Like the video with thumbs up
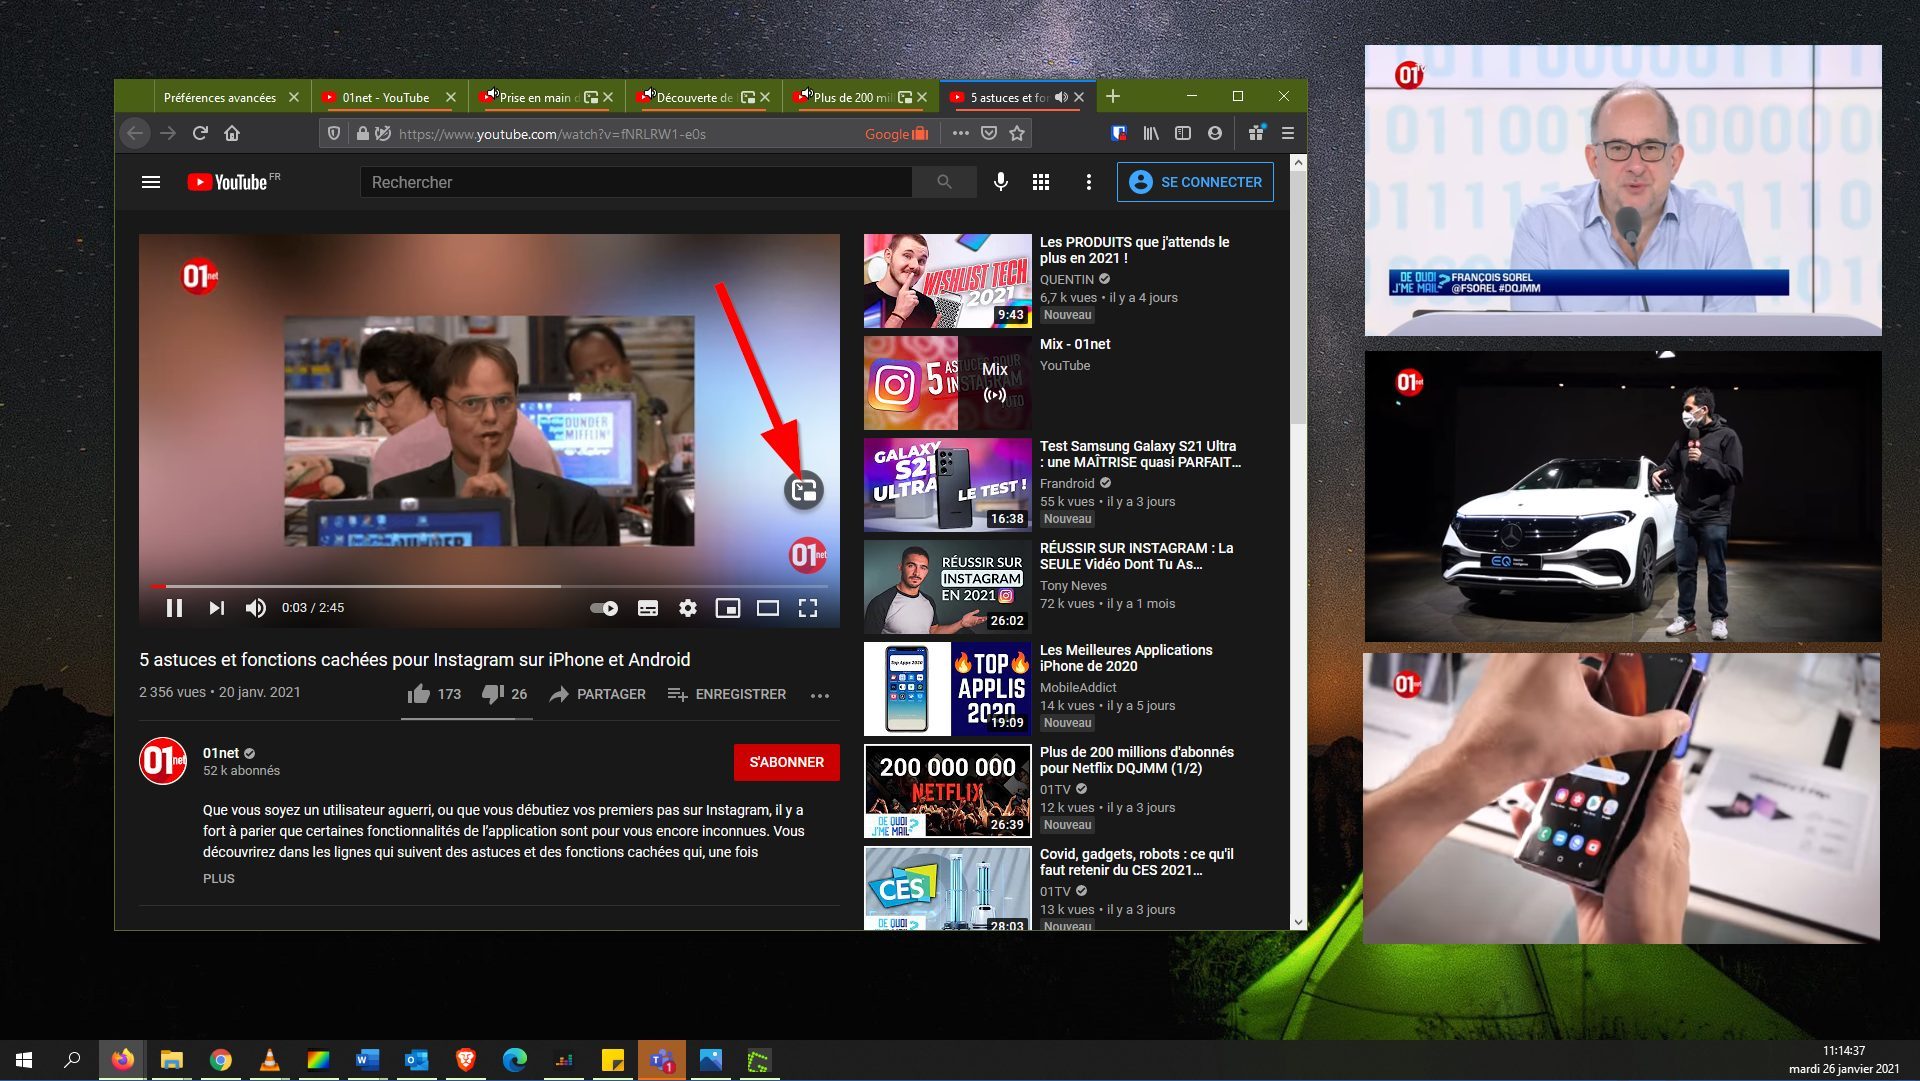1920x1081 pixels. click(x=434, y=694)
